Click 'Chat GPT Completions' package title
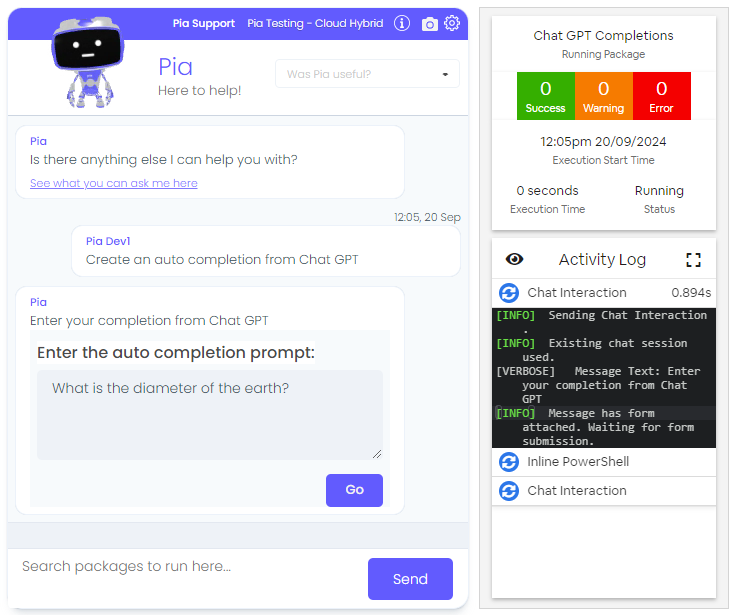 (603, 36)
